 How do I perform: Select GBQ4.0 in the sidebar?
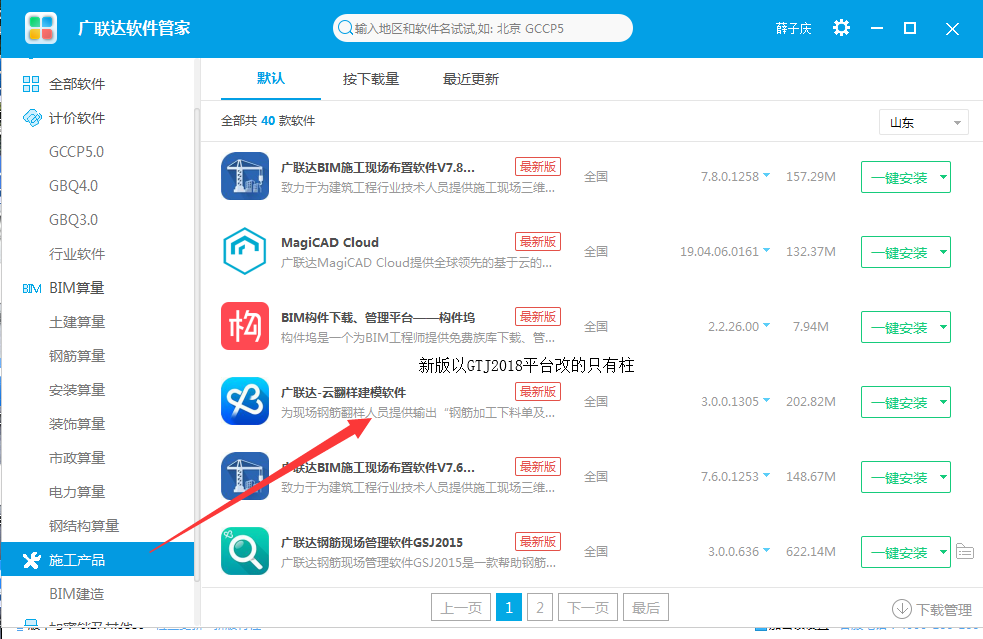click(73, 186)
